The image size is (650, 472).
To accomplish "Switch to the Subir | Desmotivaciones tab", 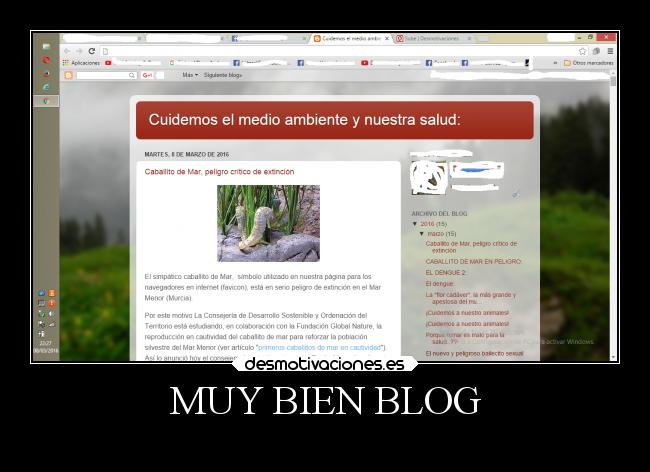I will point(432,39).
